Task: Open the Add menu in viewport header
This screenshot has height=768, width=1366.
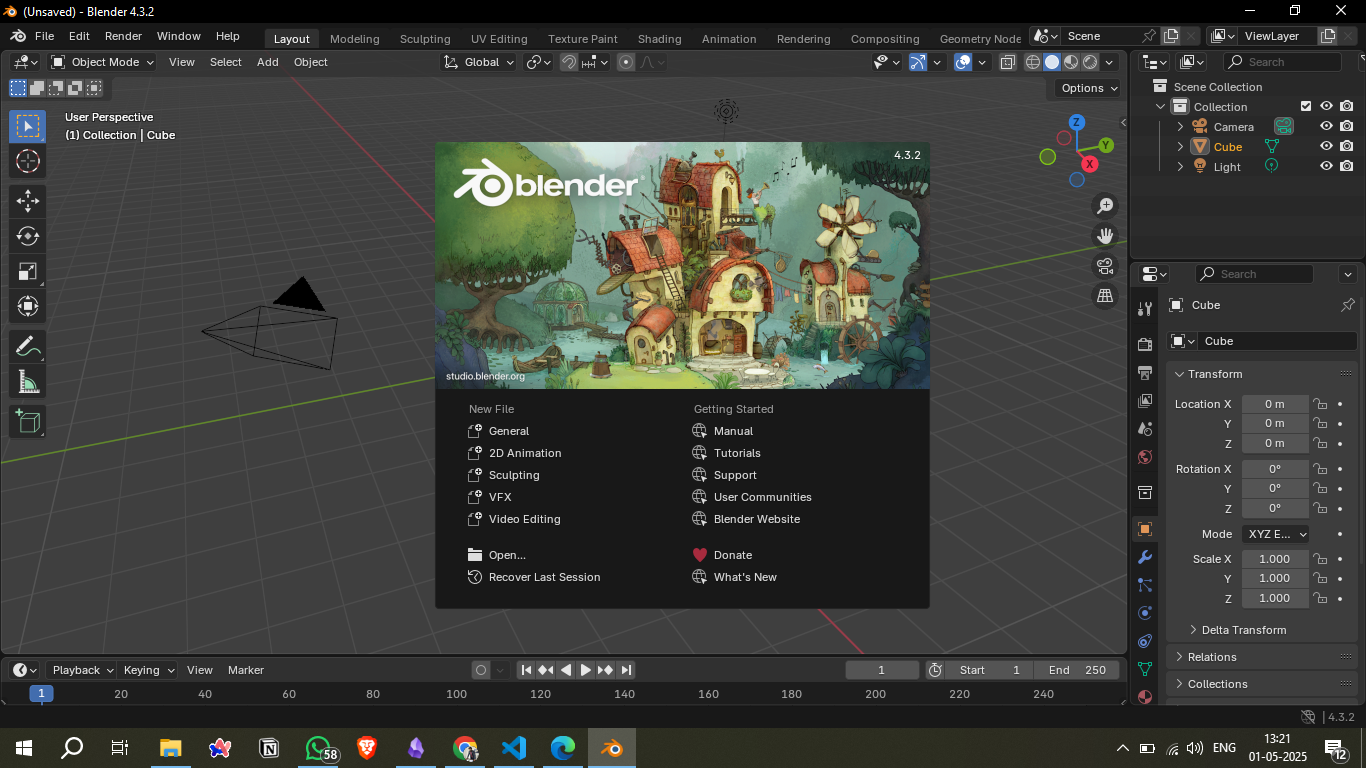Action: 267,62
